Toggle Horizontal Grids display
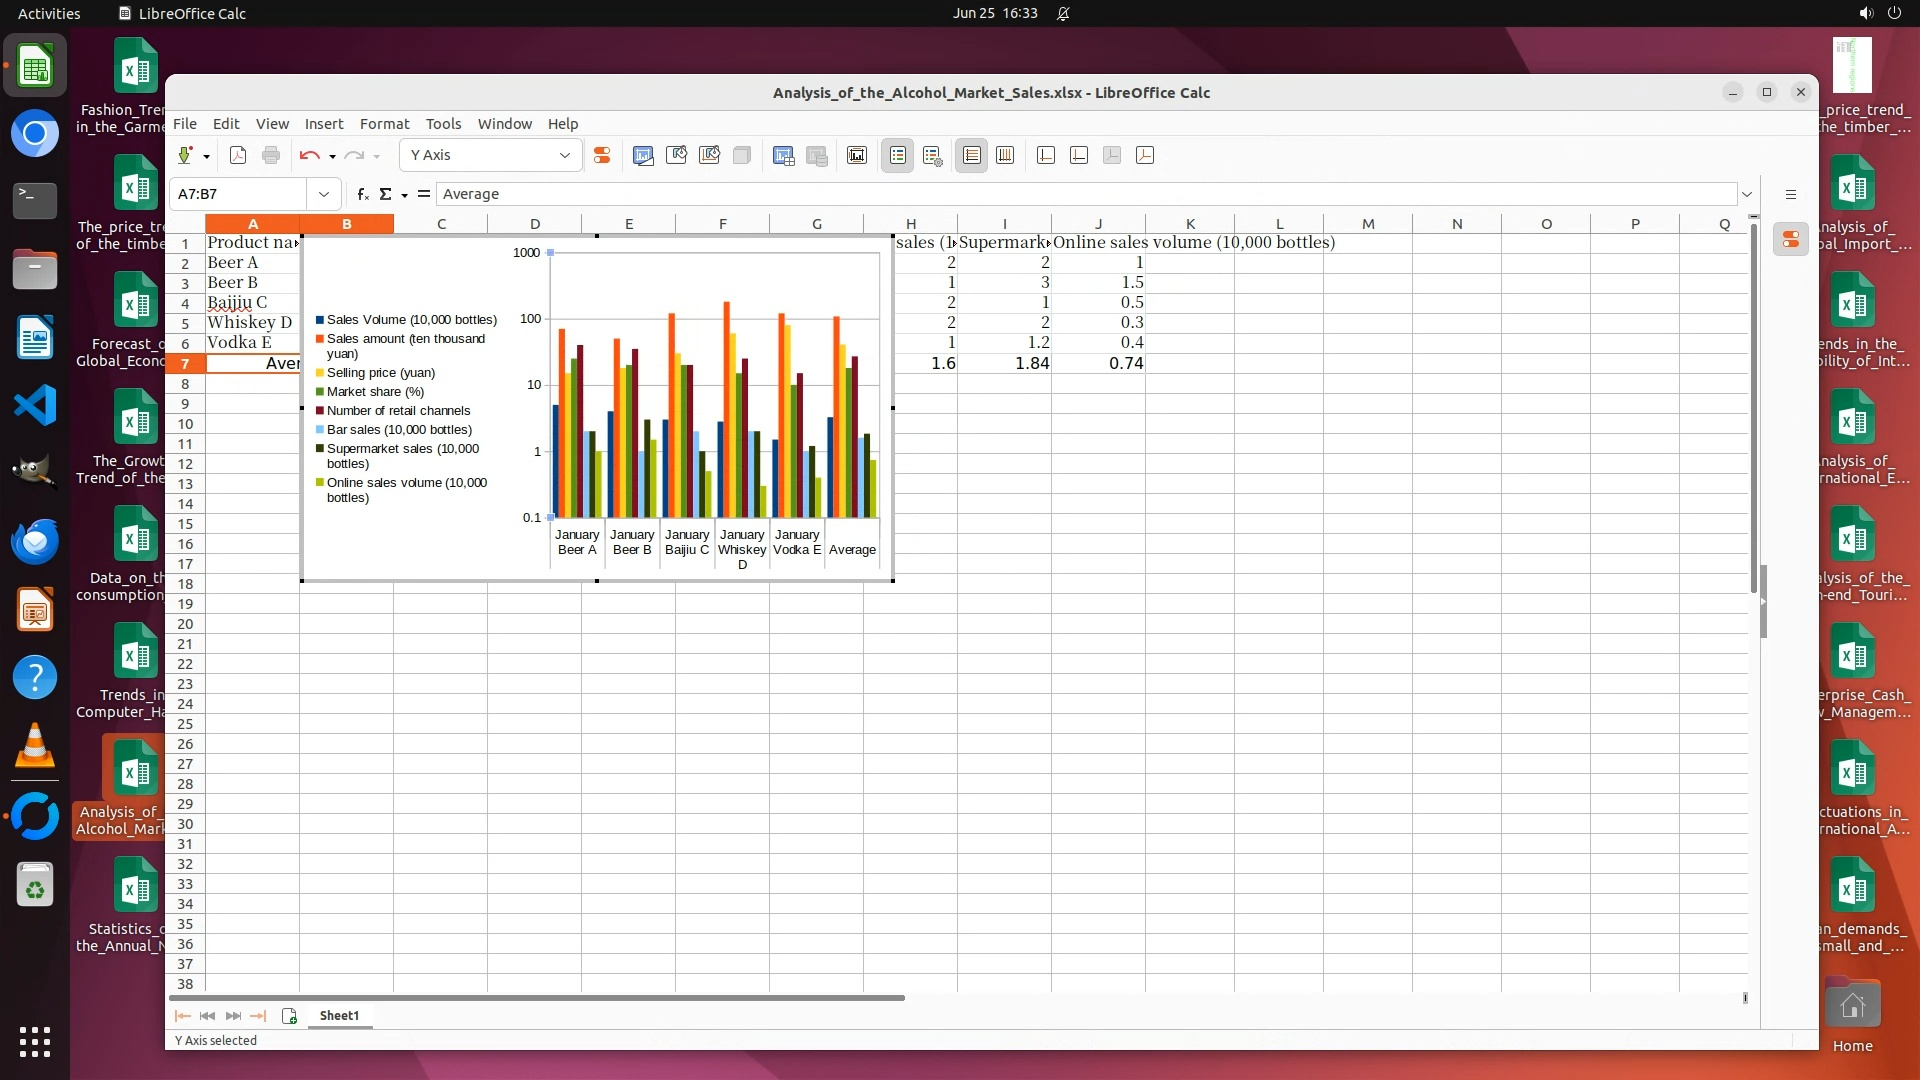 coord(971,155)
